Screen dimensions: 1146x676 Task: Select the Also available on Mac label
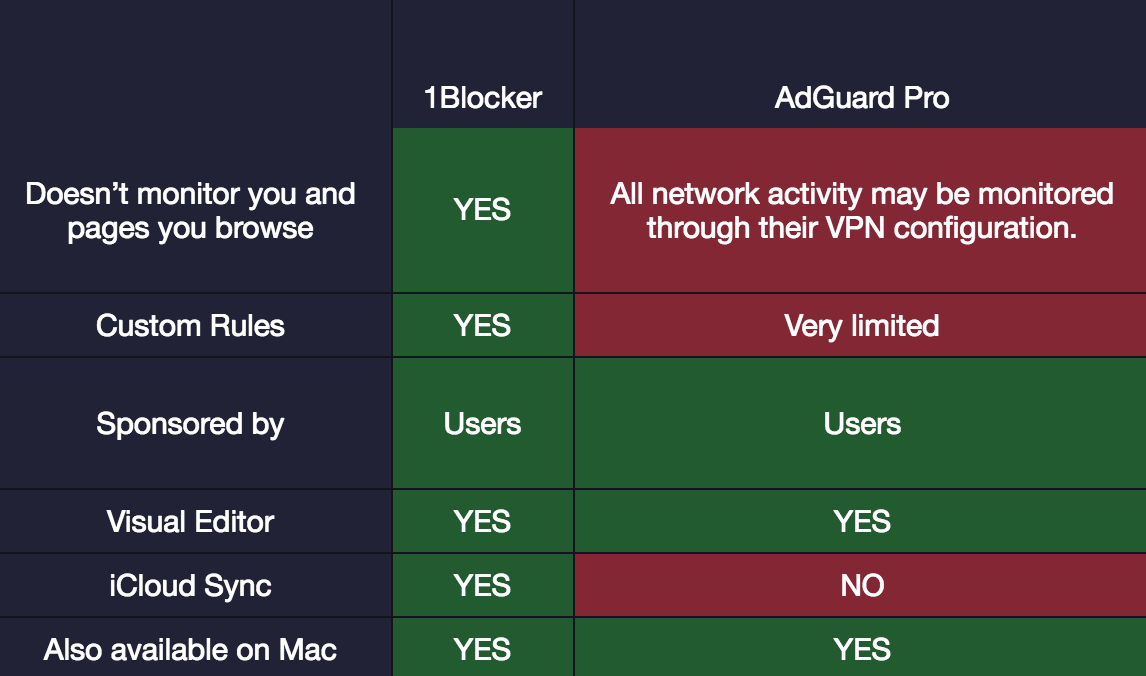tap(190, 651)
